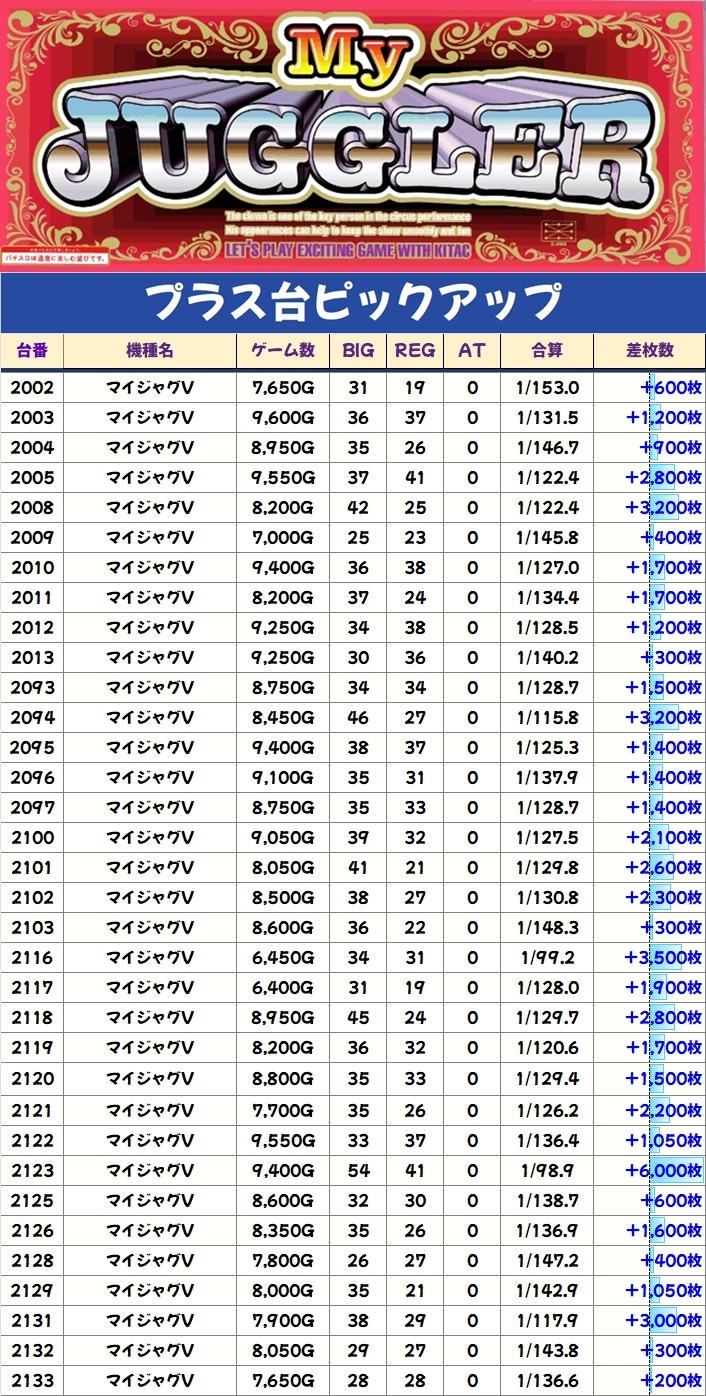Click machine number 2133 in last row

point(33,1380)
